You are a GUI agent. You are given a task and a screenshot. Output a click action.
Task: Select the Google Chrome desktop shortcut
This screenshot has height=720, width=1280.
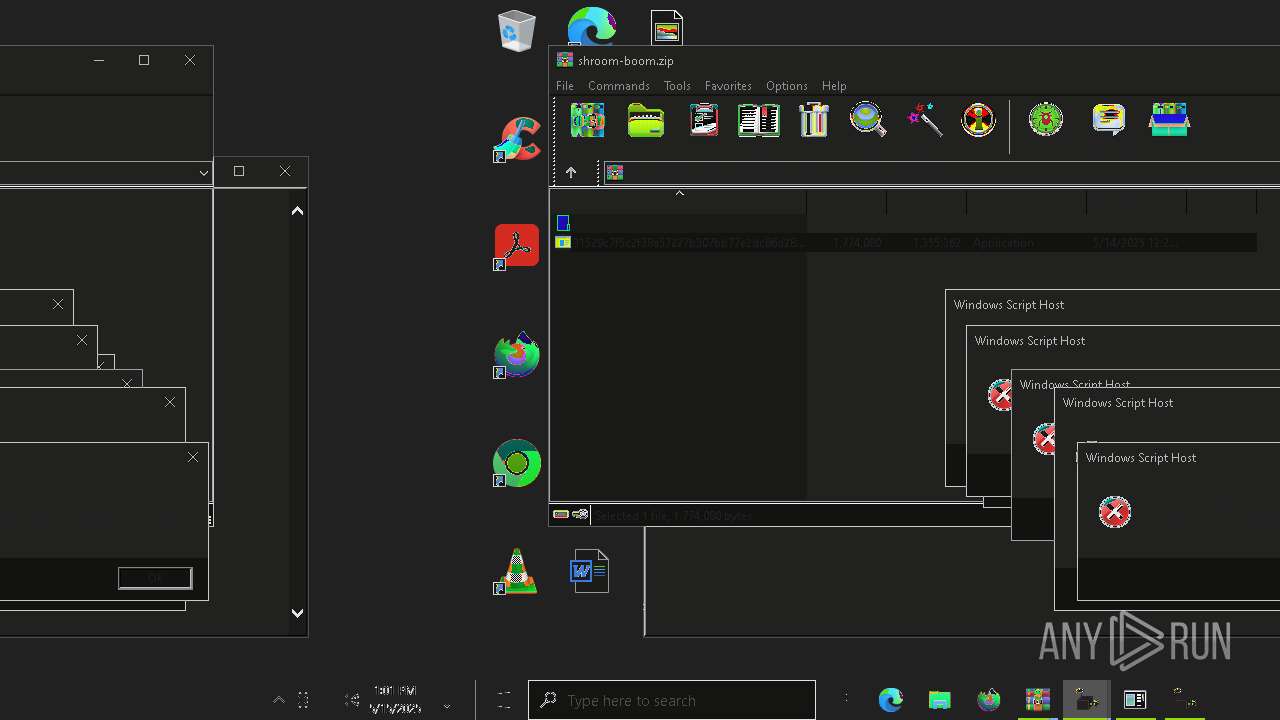(517, 463)
